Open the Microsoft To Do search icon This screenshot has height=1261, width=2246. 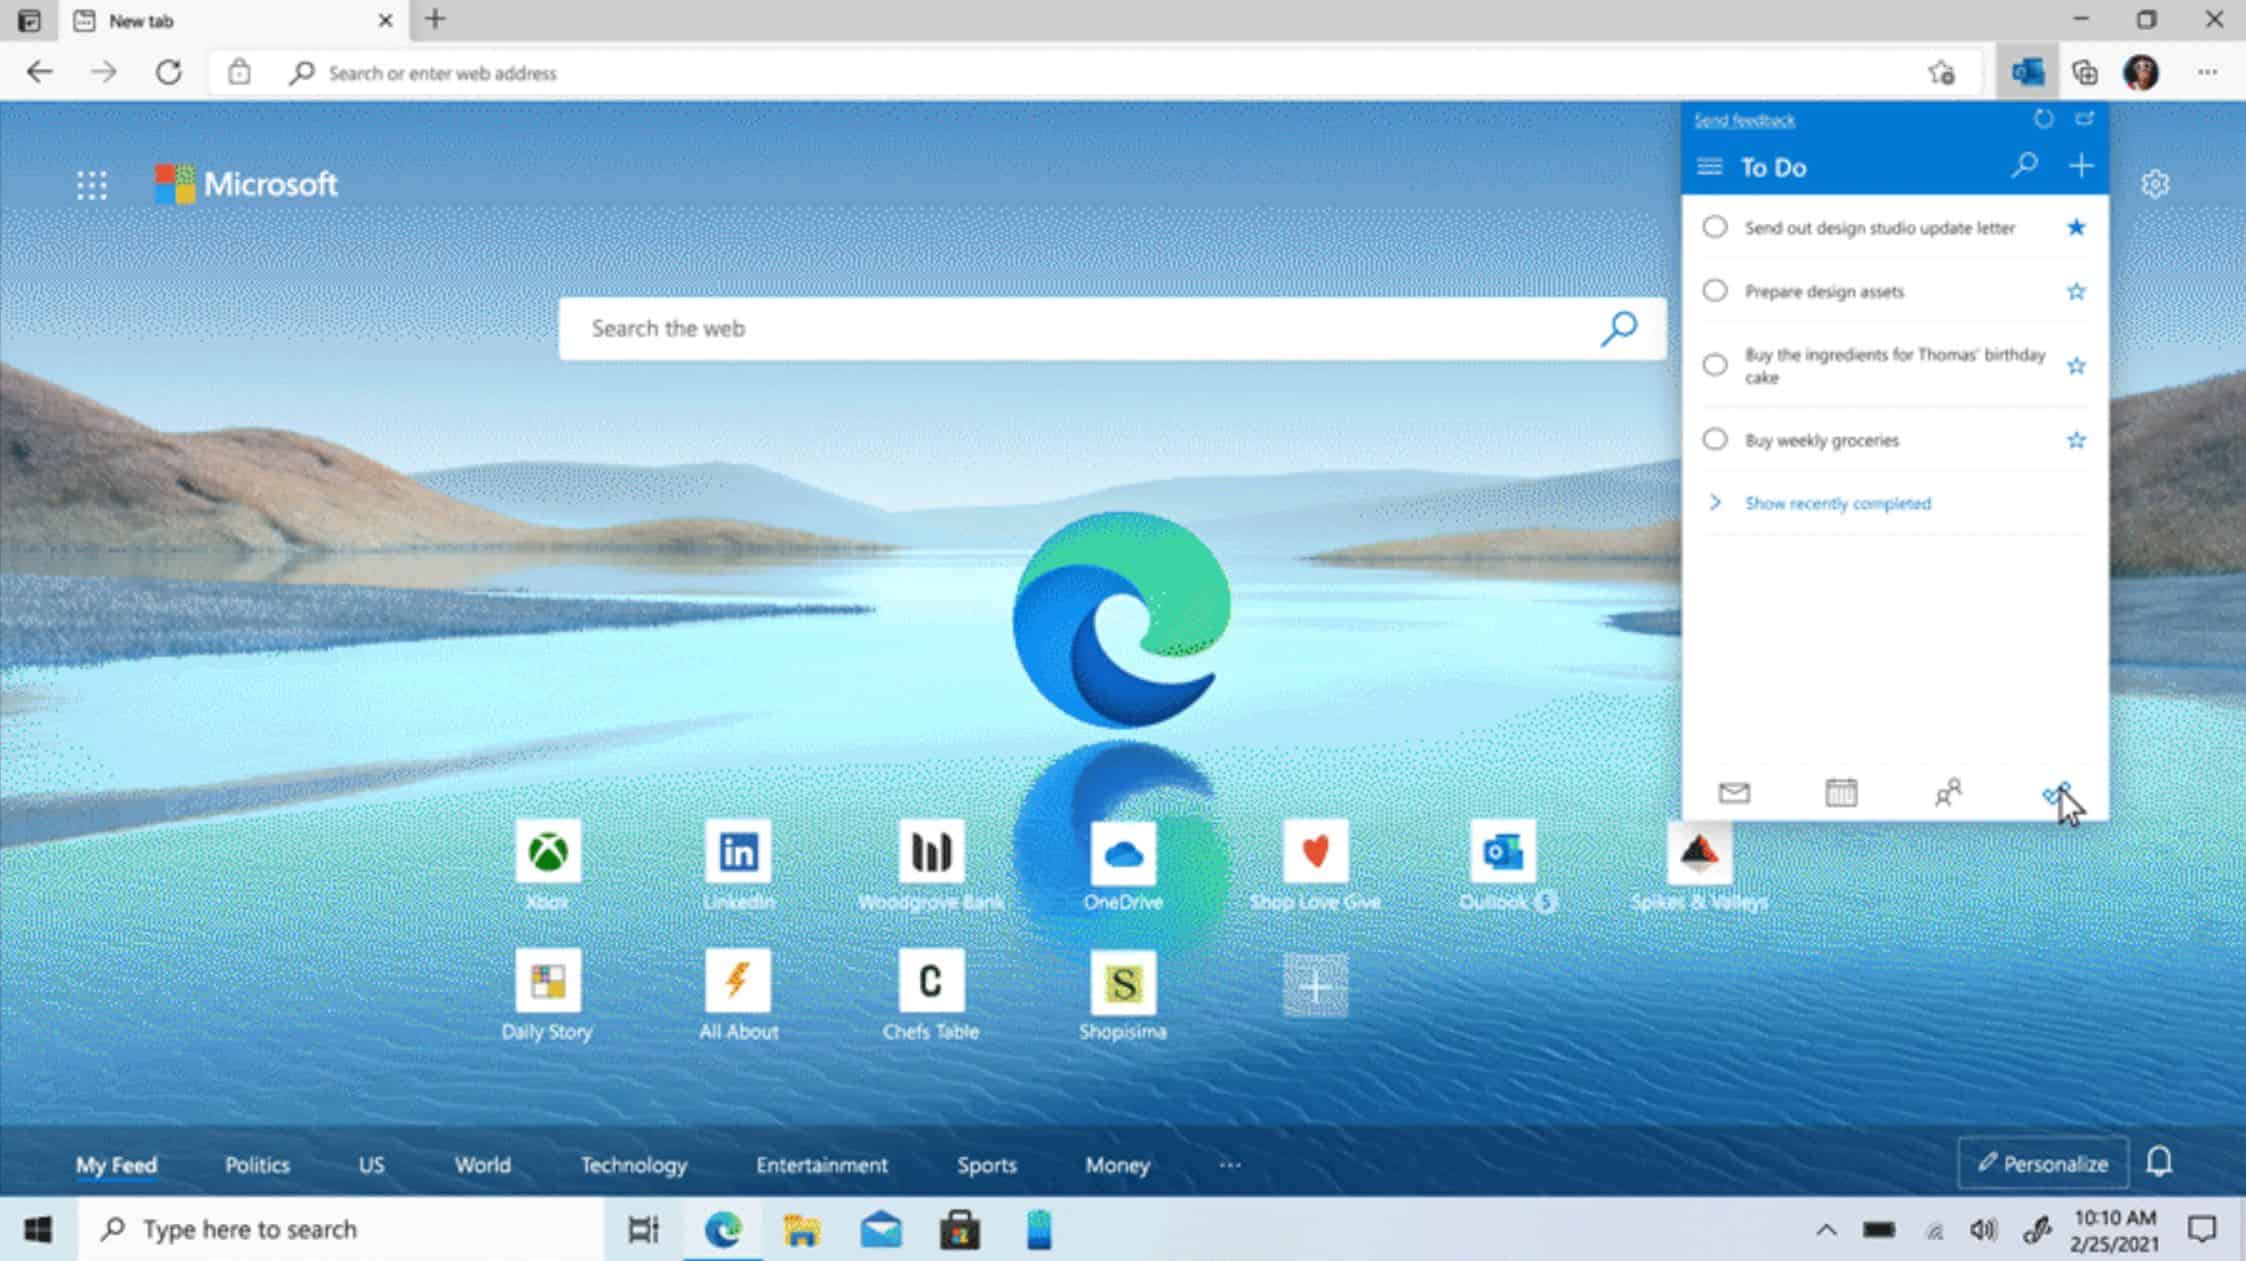2025,165
